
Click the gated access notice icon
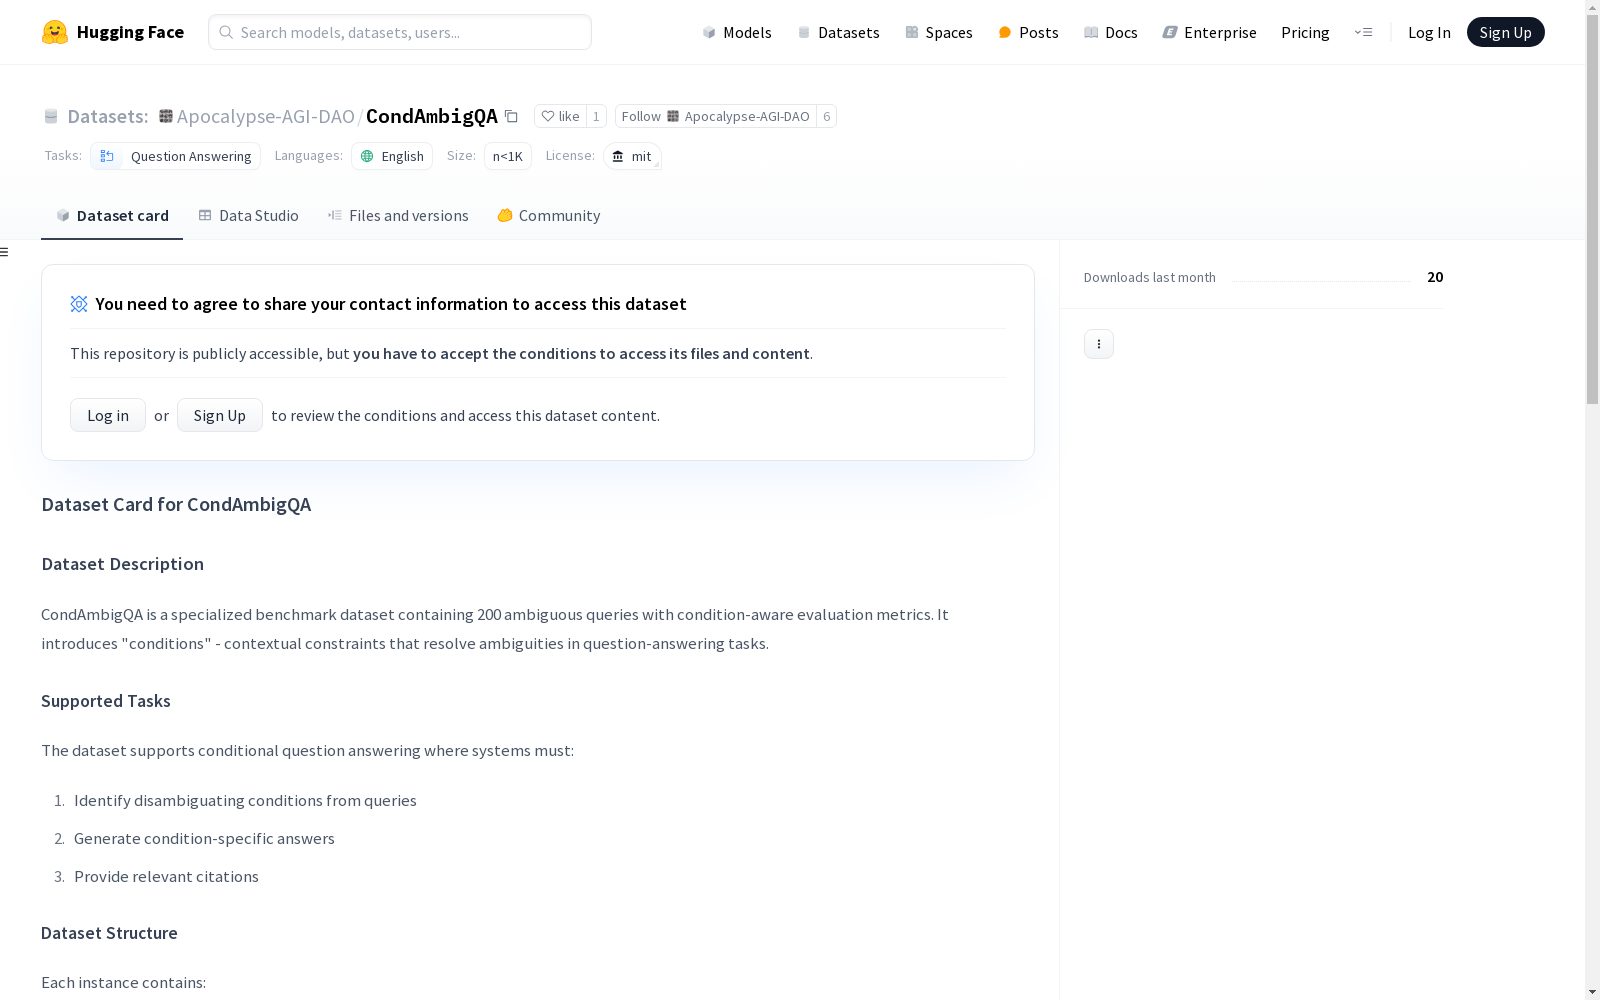point(79,304)
